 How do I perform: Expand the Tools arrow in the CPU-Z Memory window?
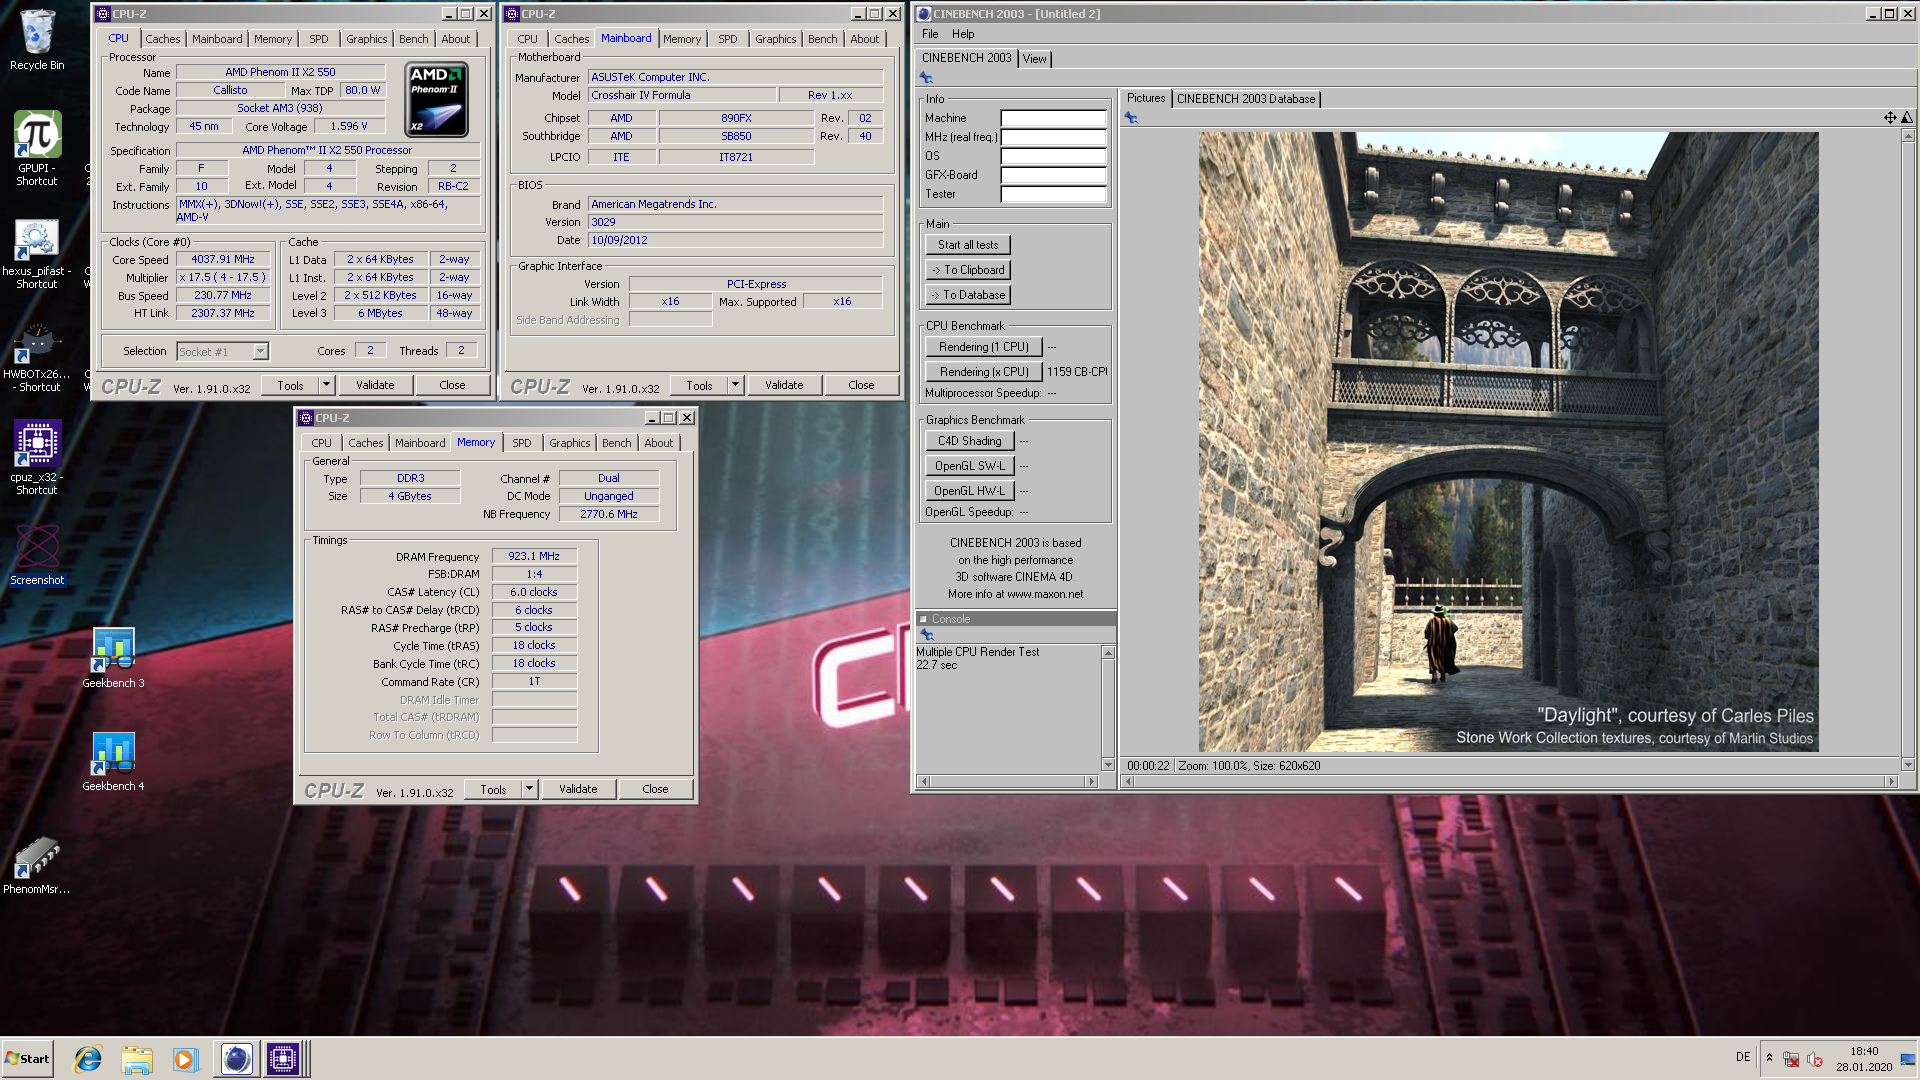[529, 789]
